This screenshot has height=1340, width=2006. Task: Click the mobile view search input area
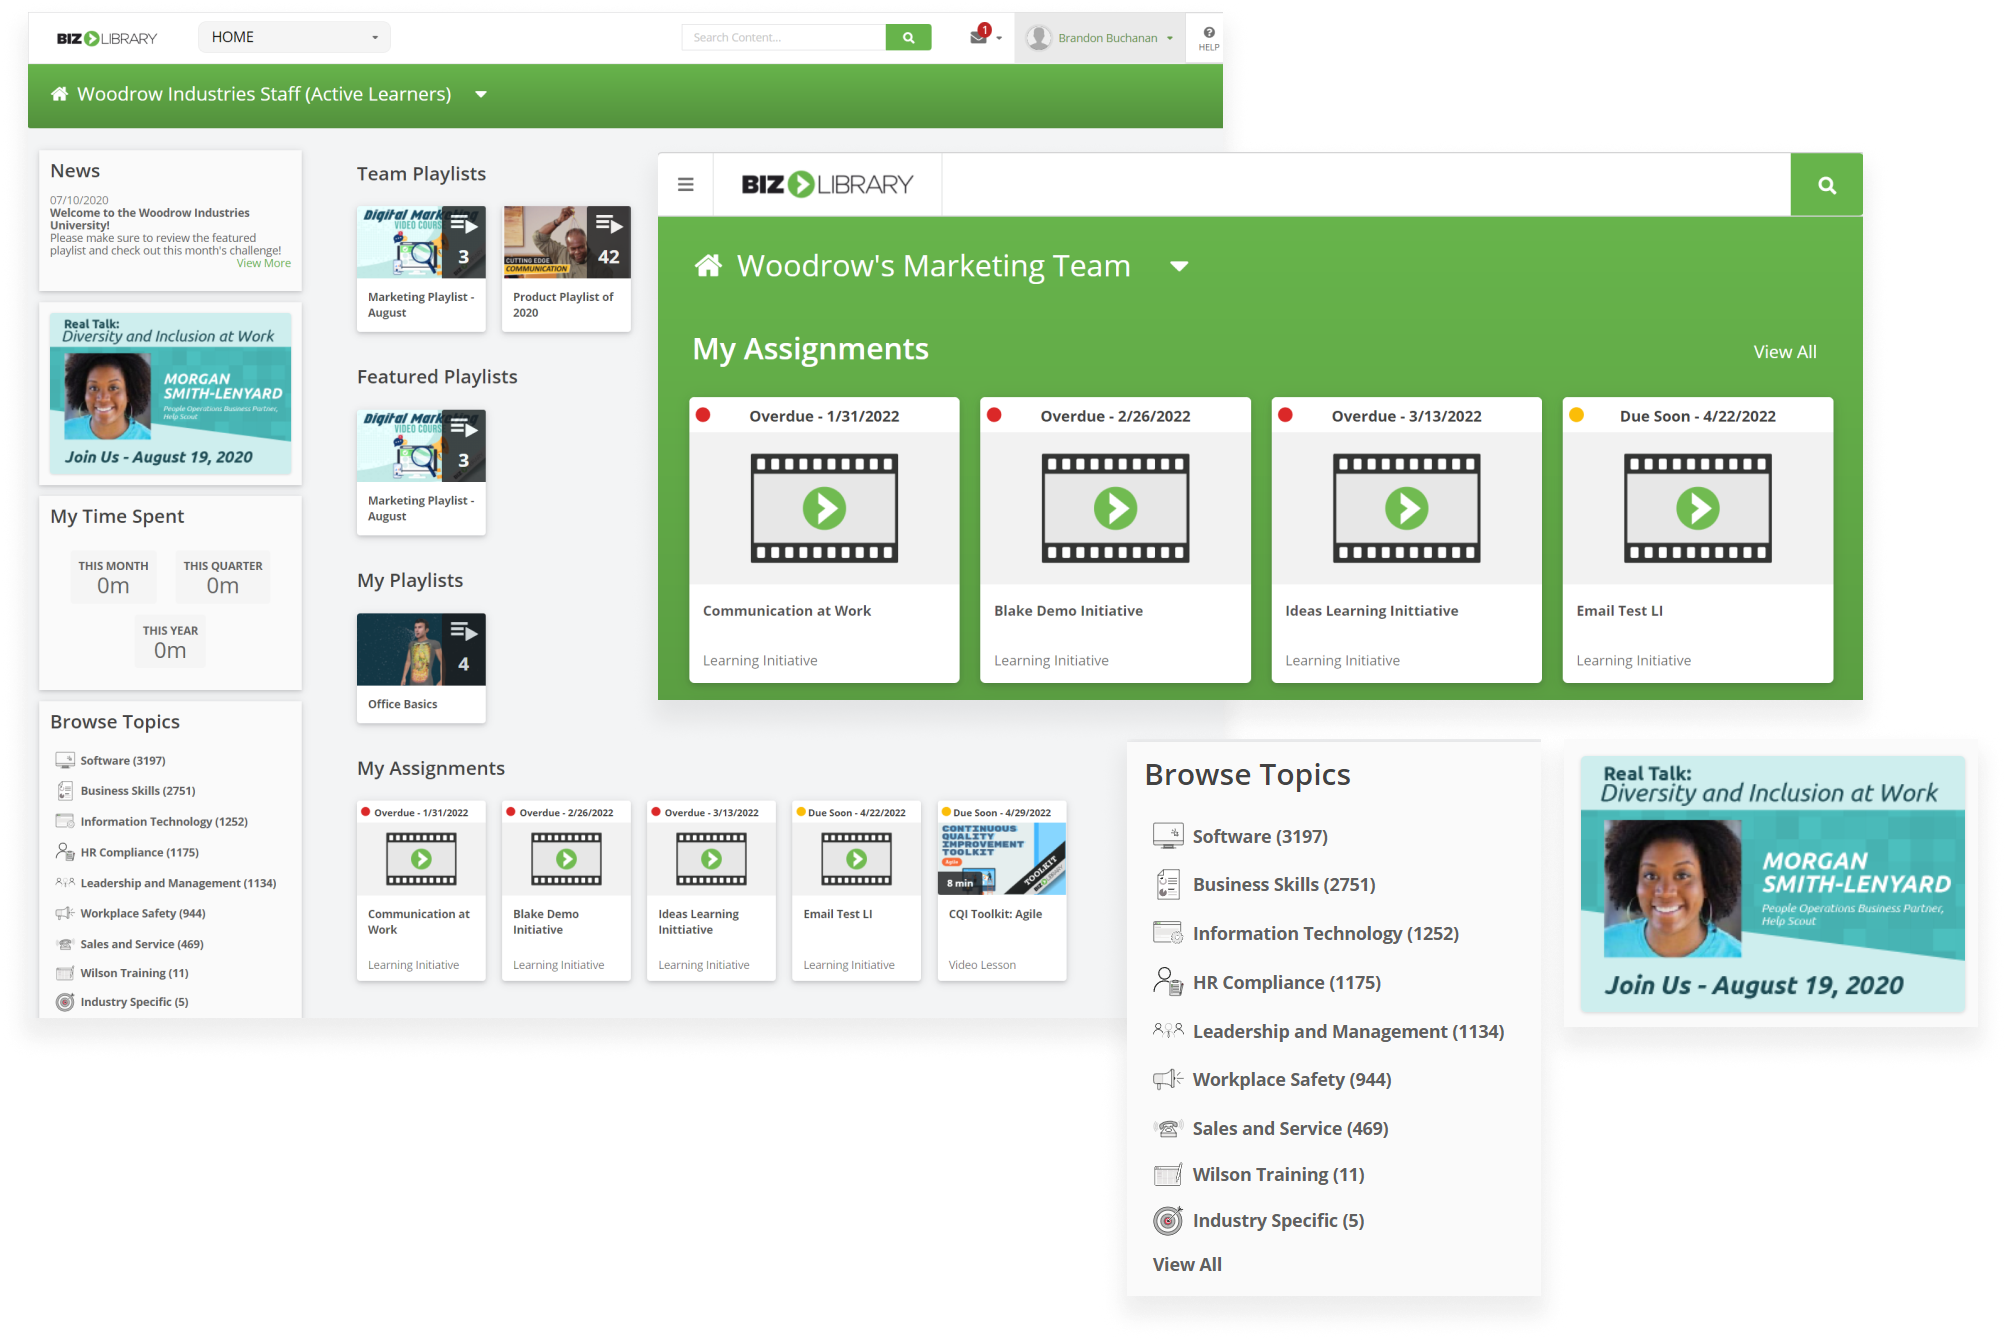(1366, 185)
